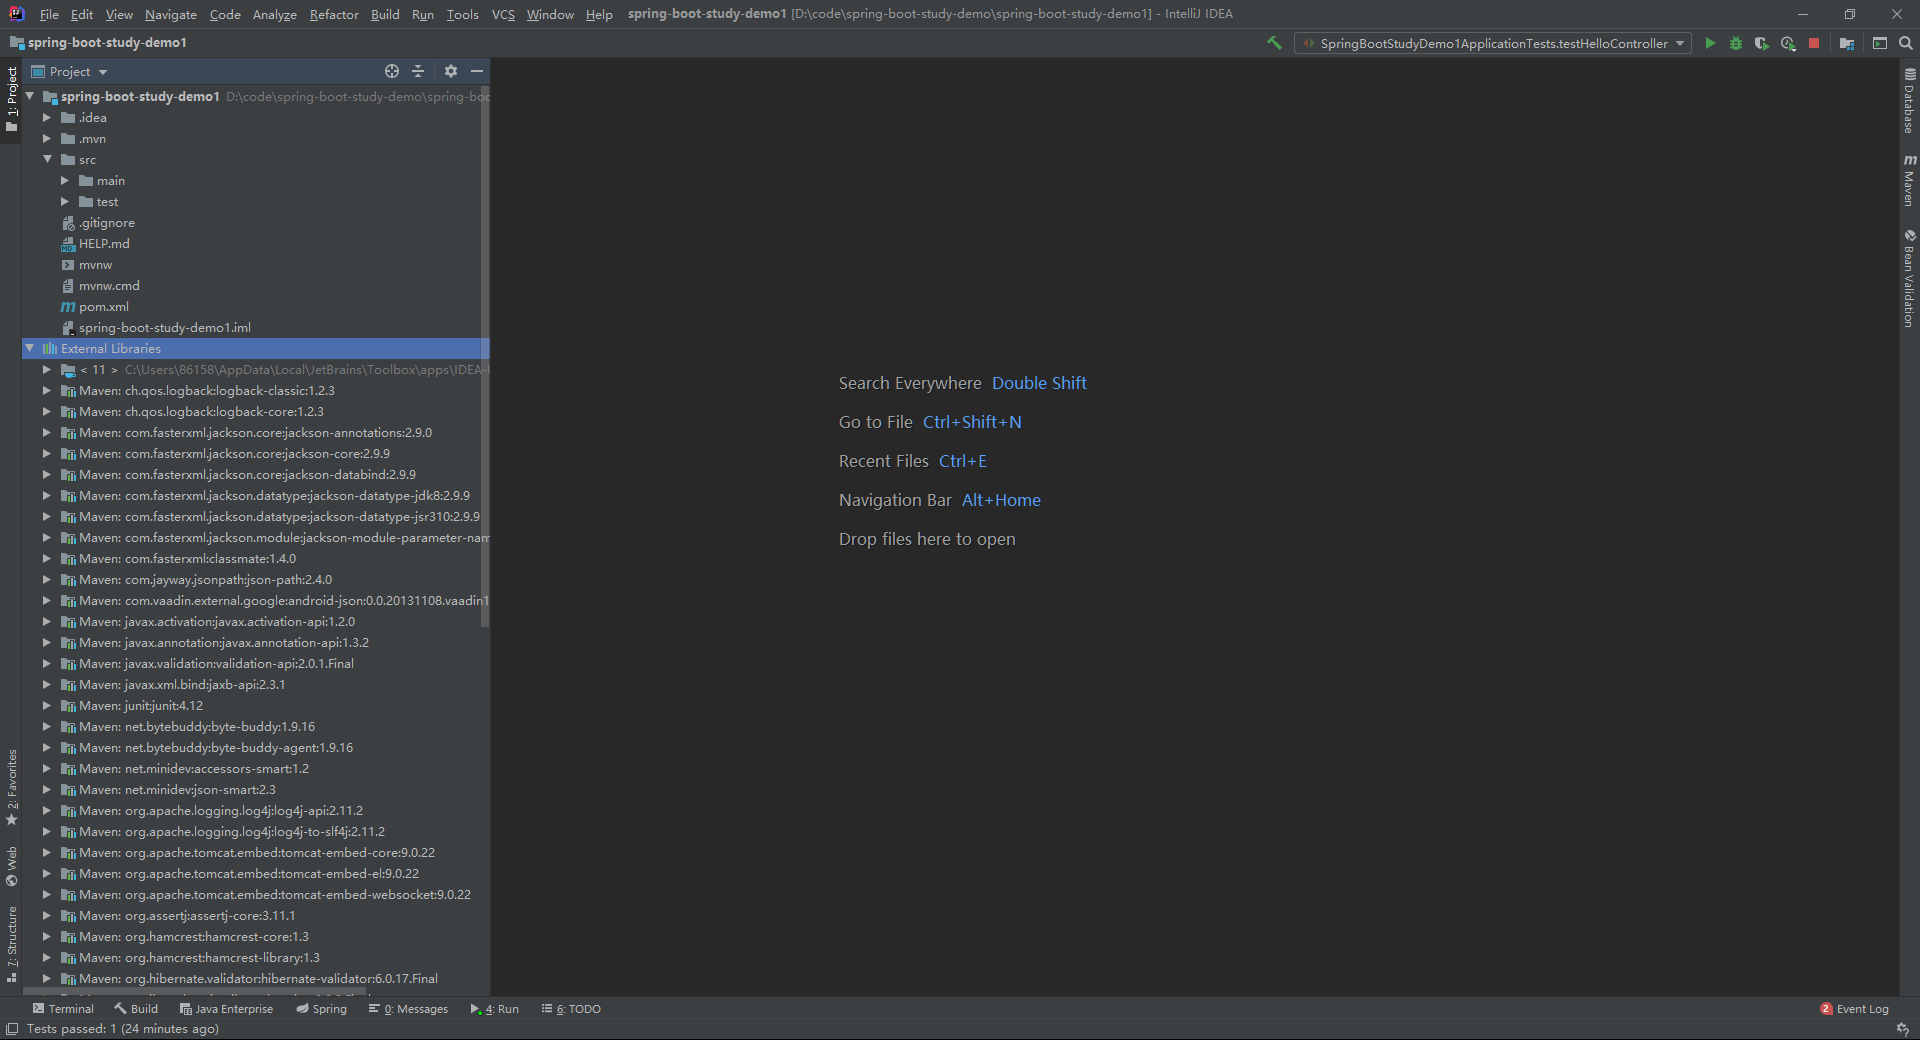Collapse External Libraries node
This screenshot has width=1920, height=1040.
point(30,349)
